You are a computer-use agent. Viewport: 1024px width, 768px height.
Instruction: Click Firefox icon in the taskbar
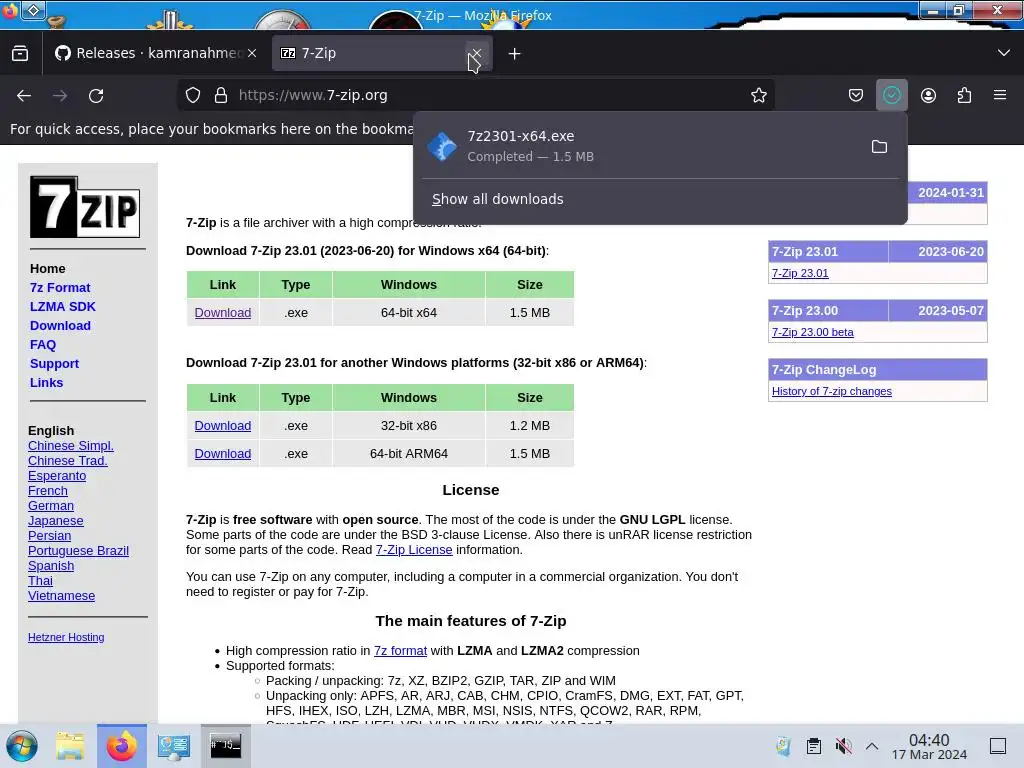pos(122,746)
